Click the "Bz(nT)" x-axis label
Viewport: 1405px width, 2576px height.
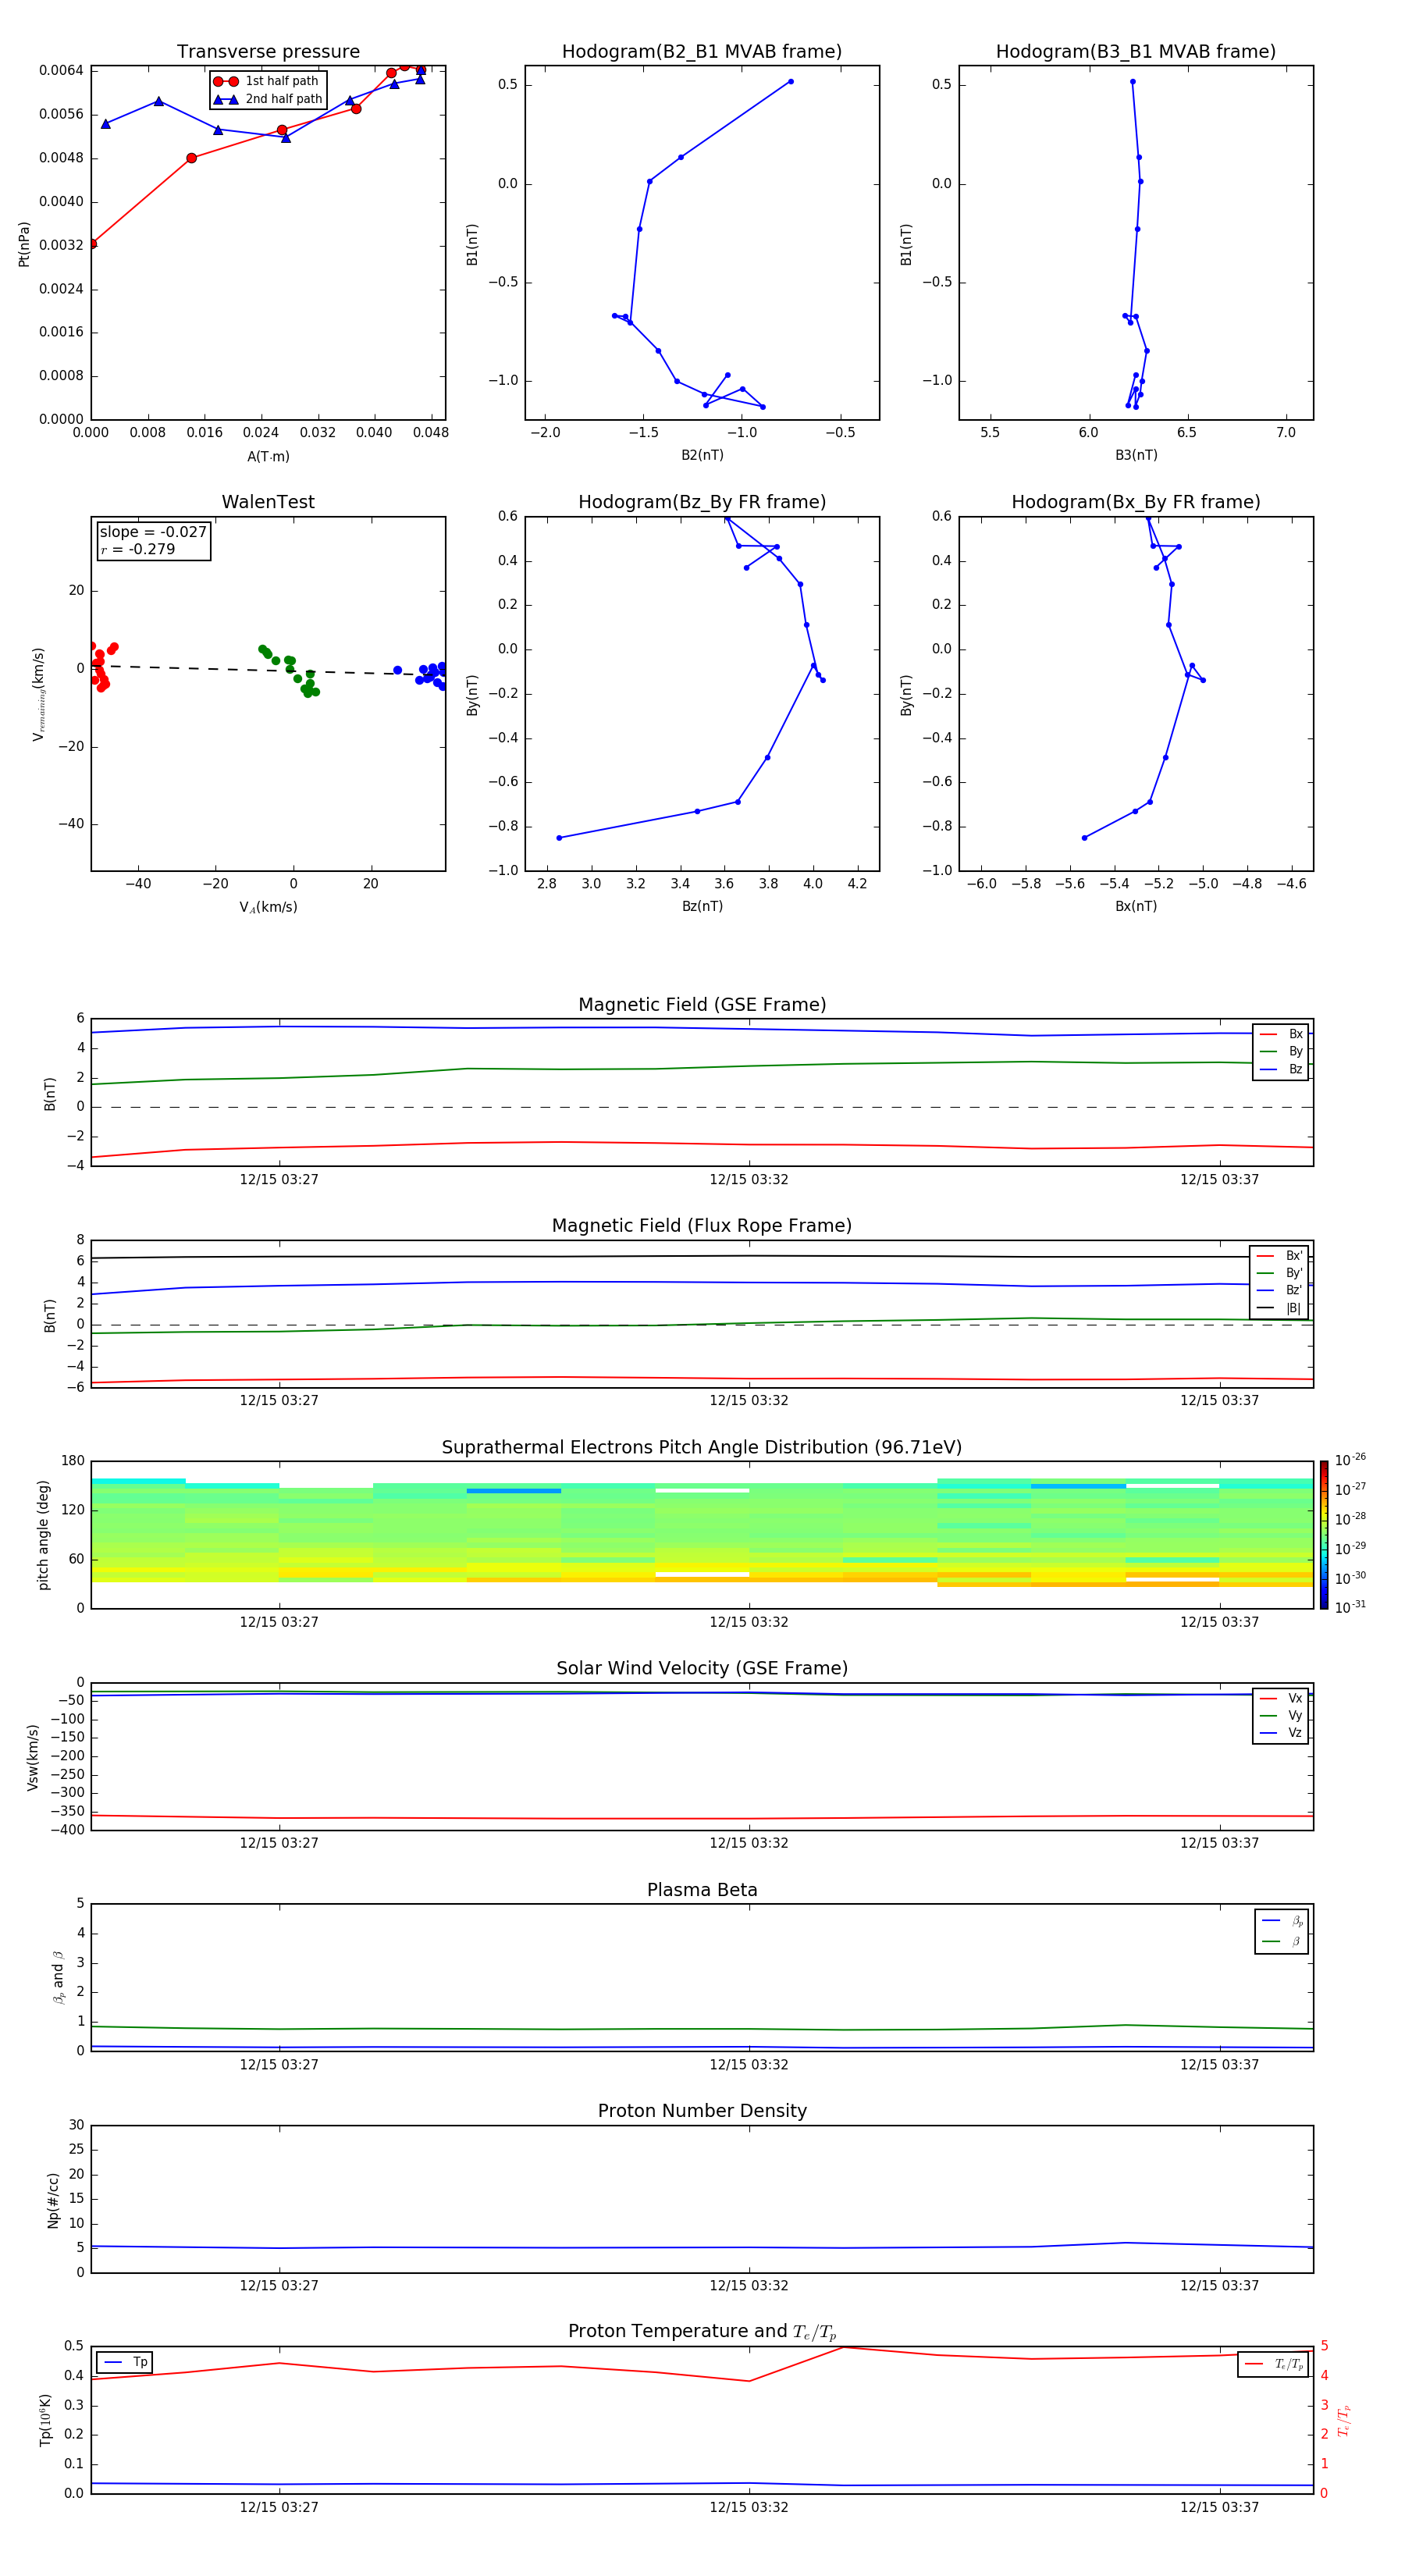tap(702, 906)
